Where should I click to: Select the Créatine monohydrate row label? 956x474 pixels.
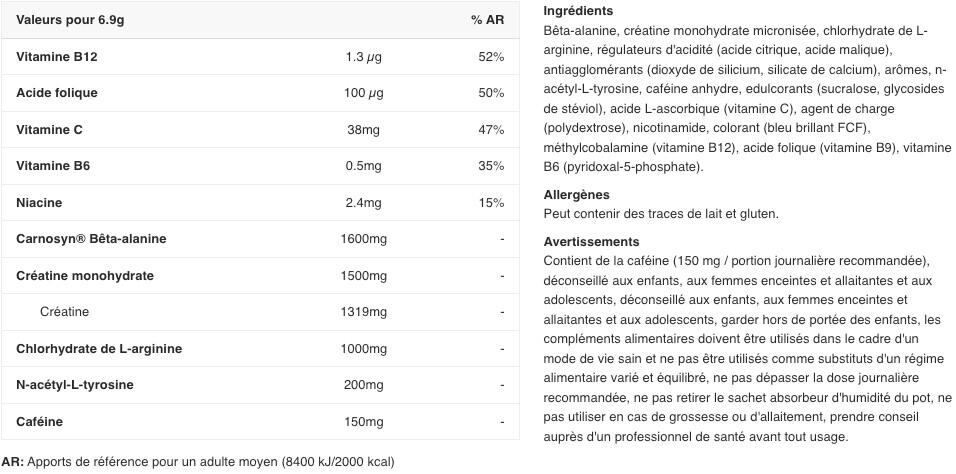tap(85, 276)
